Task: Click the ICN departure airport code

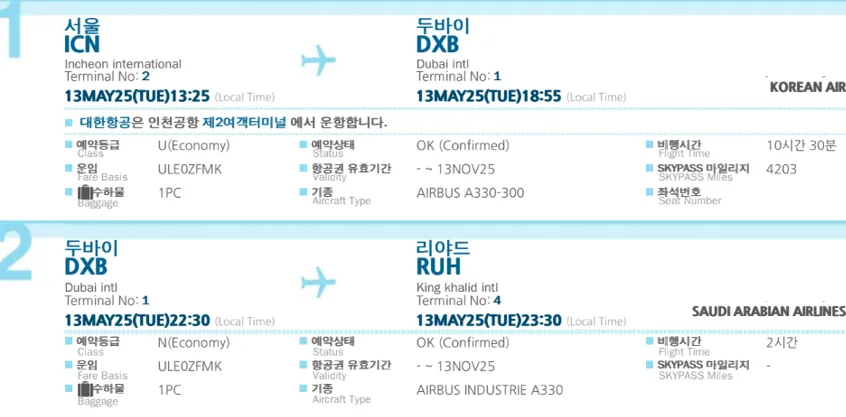Action: click(82, 45)
